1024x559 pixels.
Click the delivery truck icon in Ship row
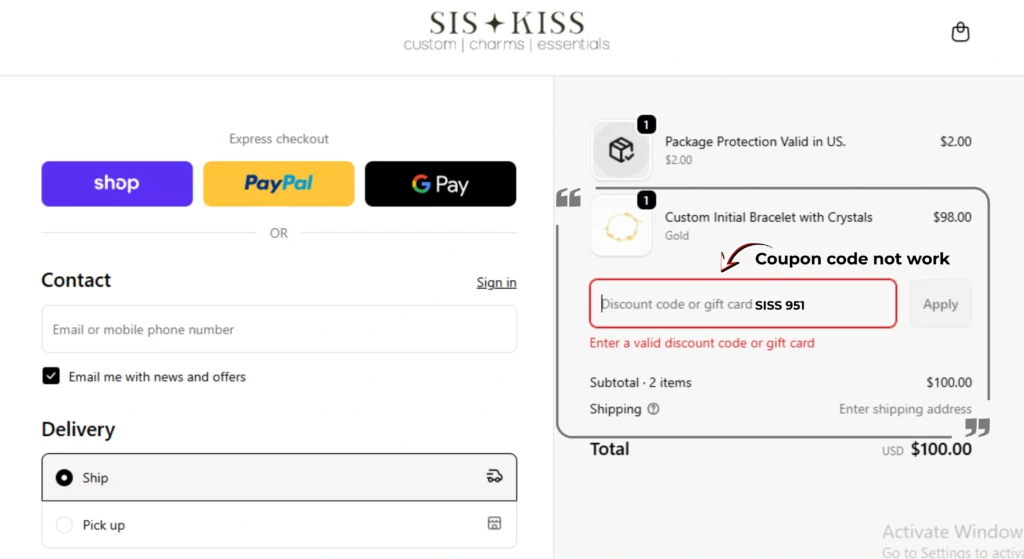tap(494, 477)
